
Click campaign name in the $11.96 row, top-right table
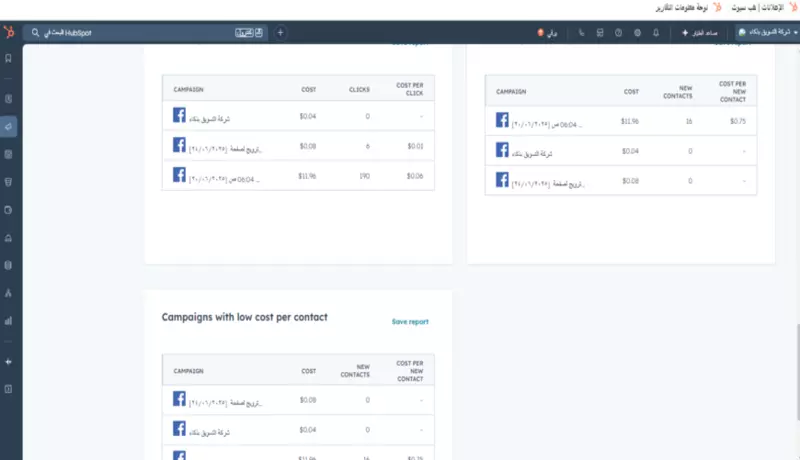coord(546,124)
